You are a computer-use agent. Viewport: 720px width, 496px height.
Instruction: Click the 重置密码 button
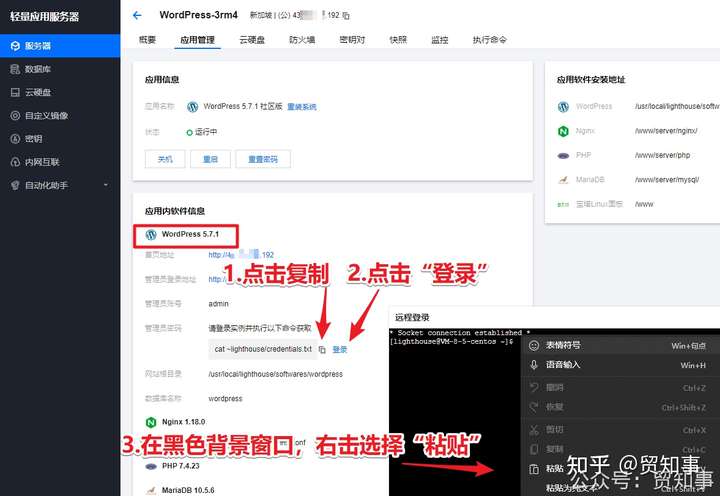click(263, 159)
